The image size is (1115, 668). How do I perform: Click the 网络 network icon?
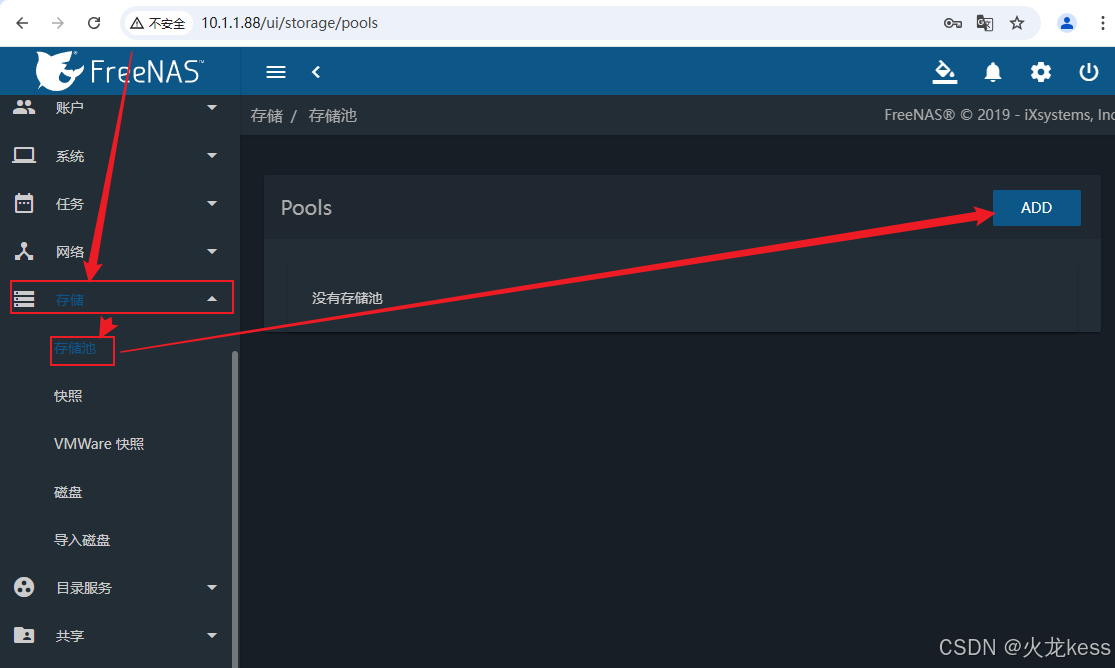coord(24,251)
